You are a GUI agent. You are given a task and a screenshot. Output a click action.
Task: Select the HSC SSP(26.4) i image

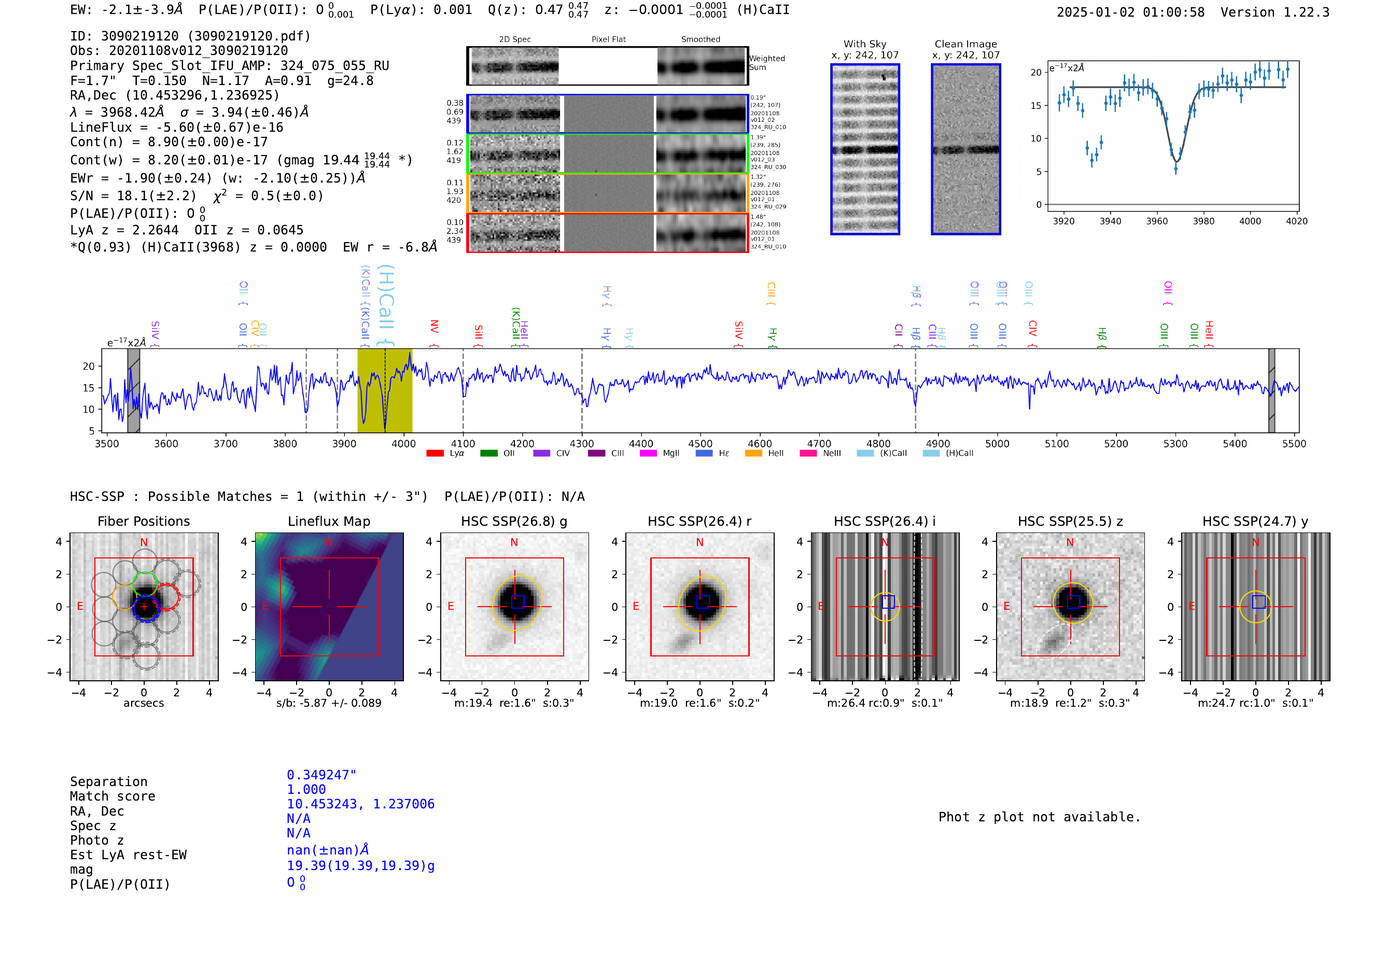tap(885, 607)
